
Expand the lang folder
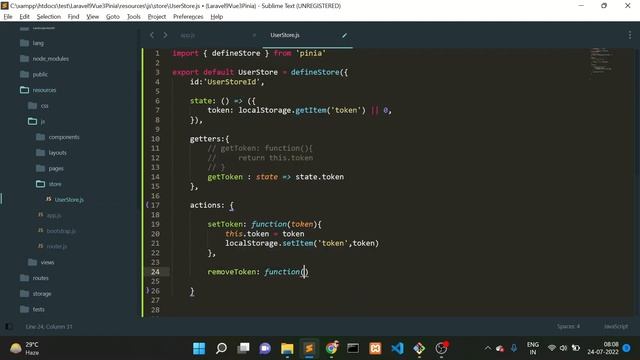(x=38, y=43)
